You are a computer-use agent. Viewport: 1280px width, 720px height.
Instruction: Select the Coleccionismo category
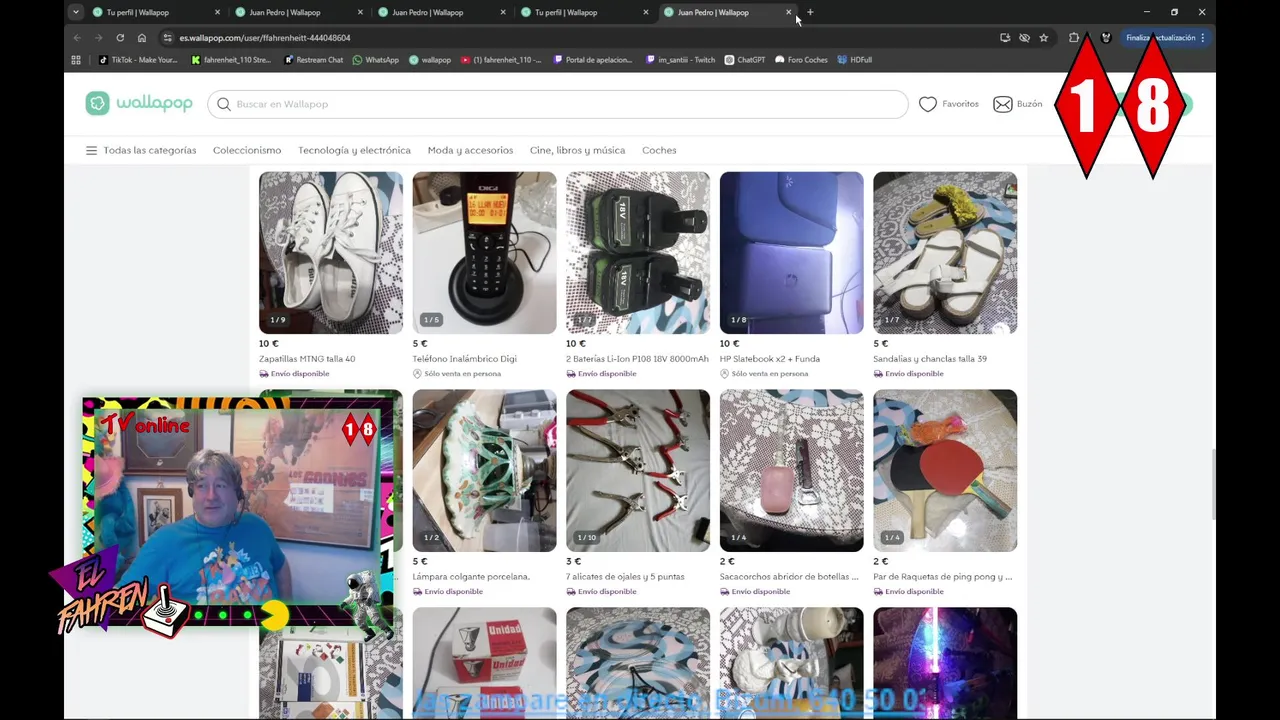(x=247, y=150)
